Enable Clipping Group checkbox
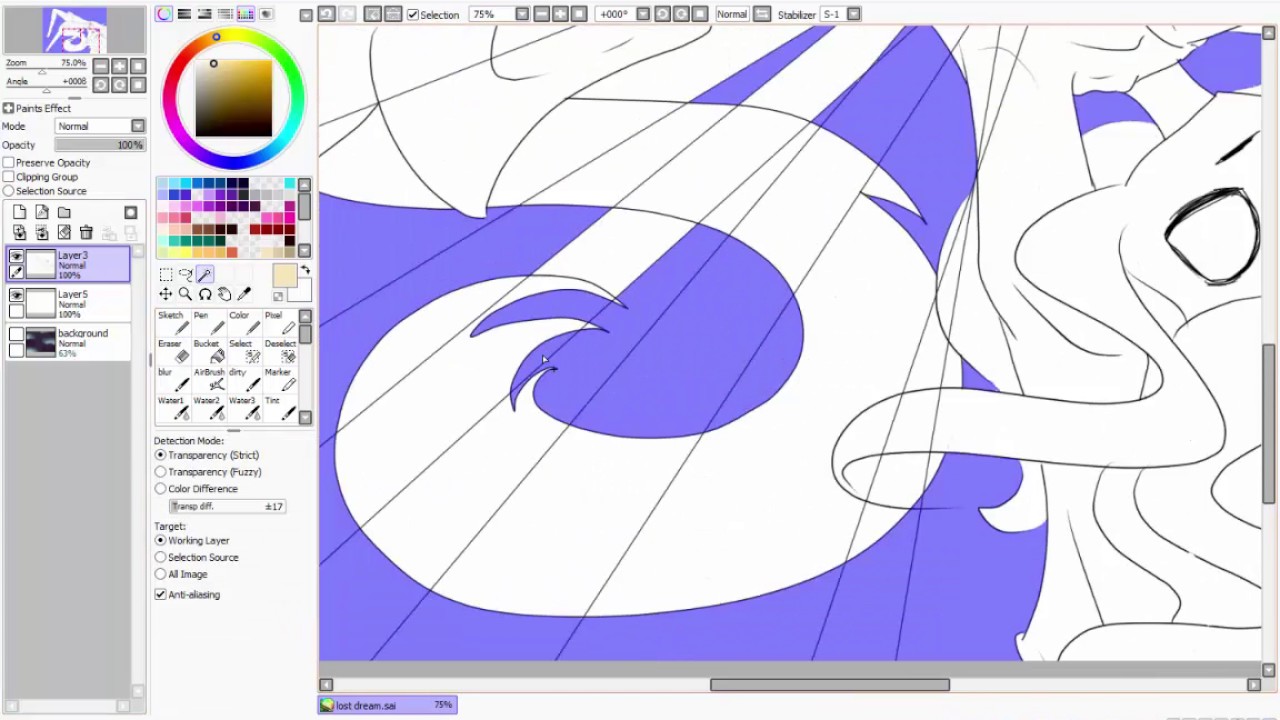 [8, 177]
